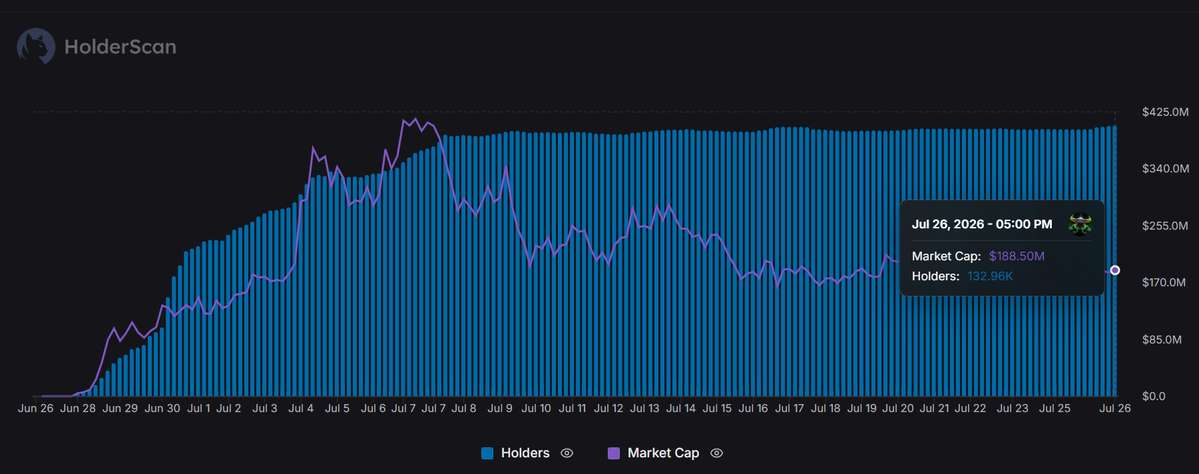1199x474 pixels.
Task: Click the '$340.0M' y-axis label
Action: point(1165,168)
